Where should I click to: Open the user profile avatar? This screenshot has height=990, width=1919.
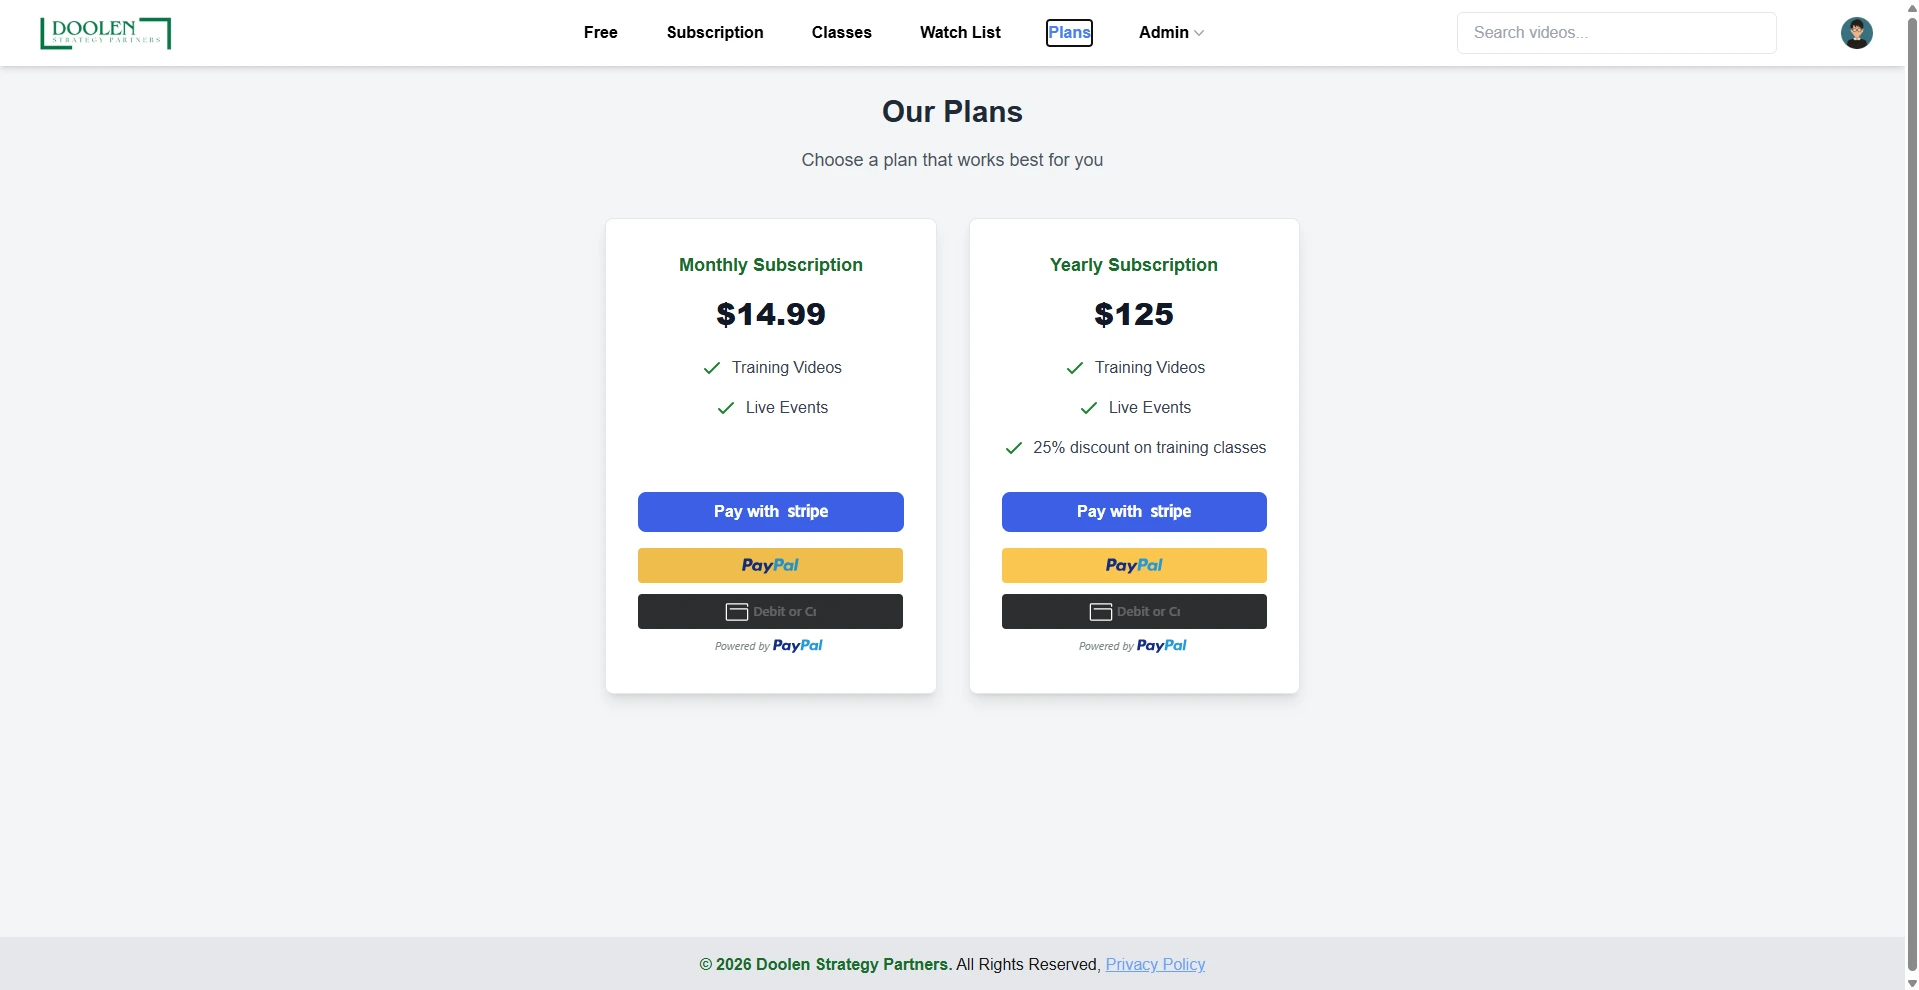click(x=1856, y=33)
